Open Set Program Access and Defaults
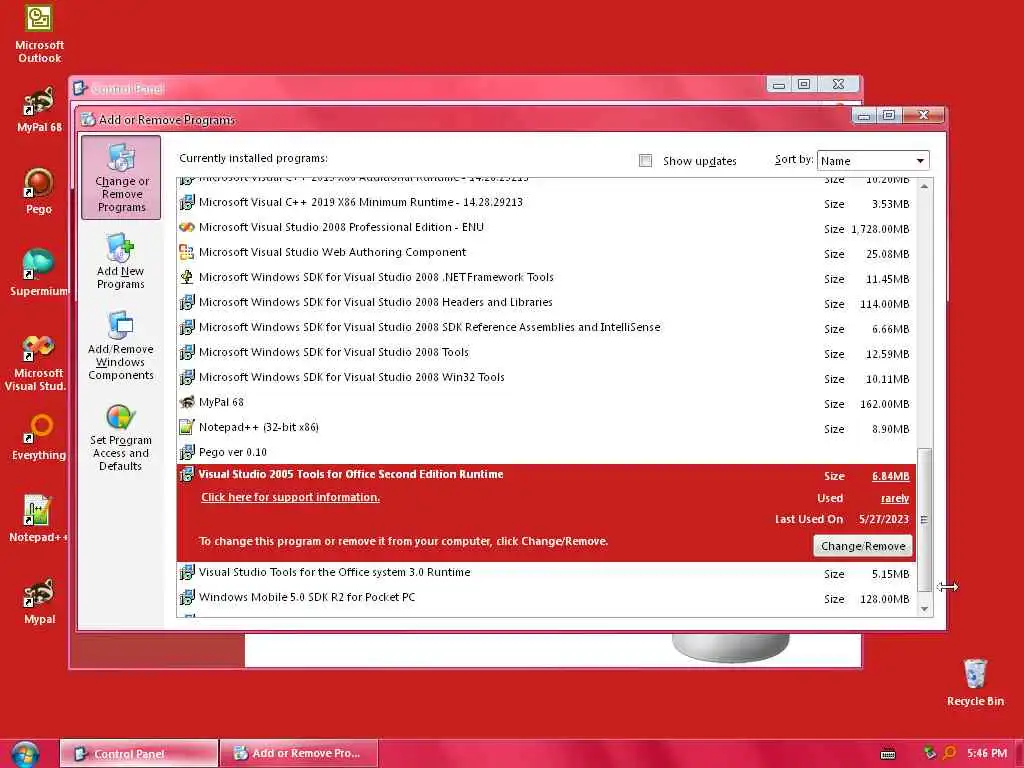 [121, 438]
